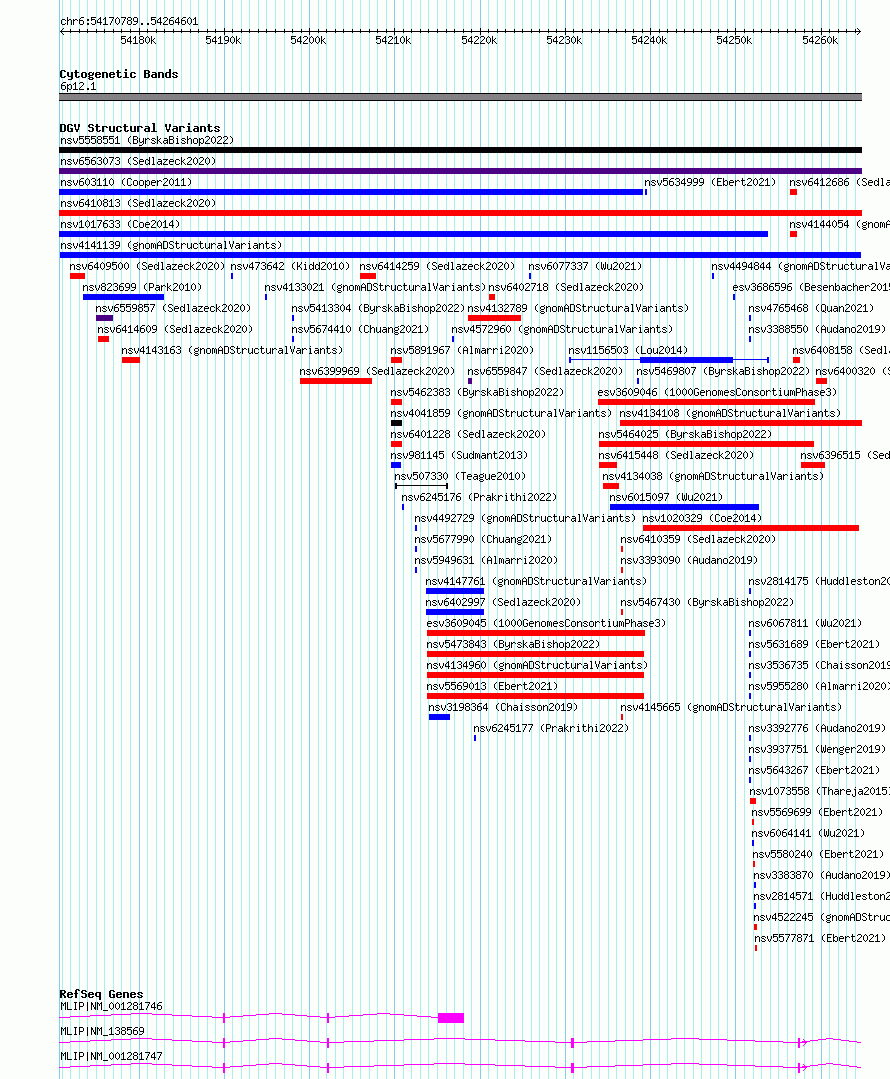The height and width of the screenshot is (1079, 890).
Task: Click nsv4765468 (Quan2021) label
Action: point(811,308)
